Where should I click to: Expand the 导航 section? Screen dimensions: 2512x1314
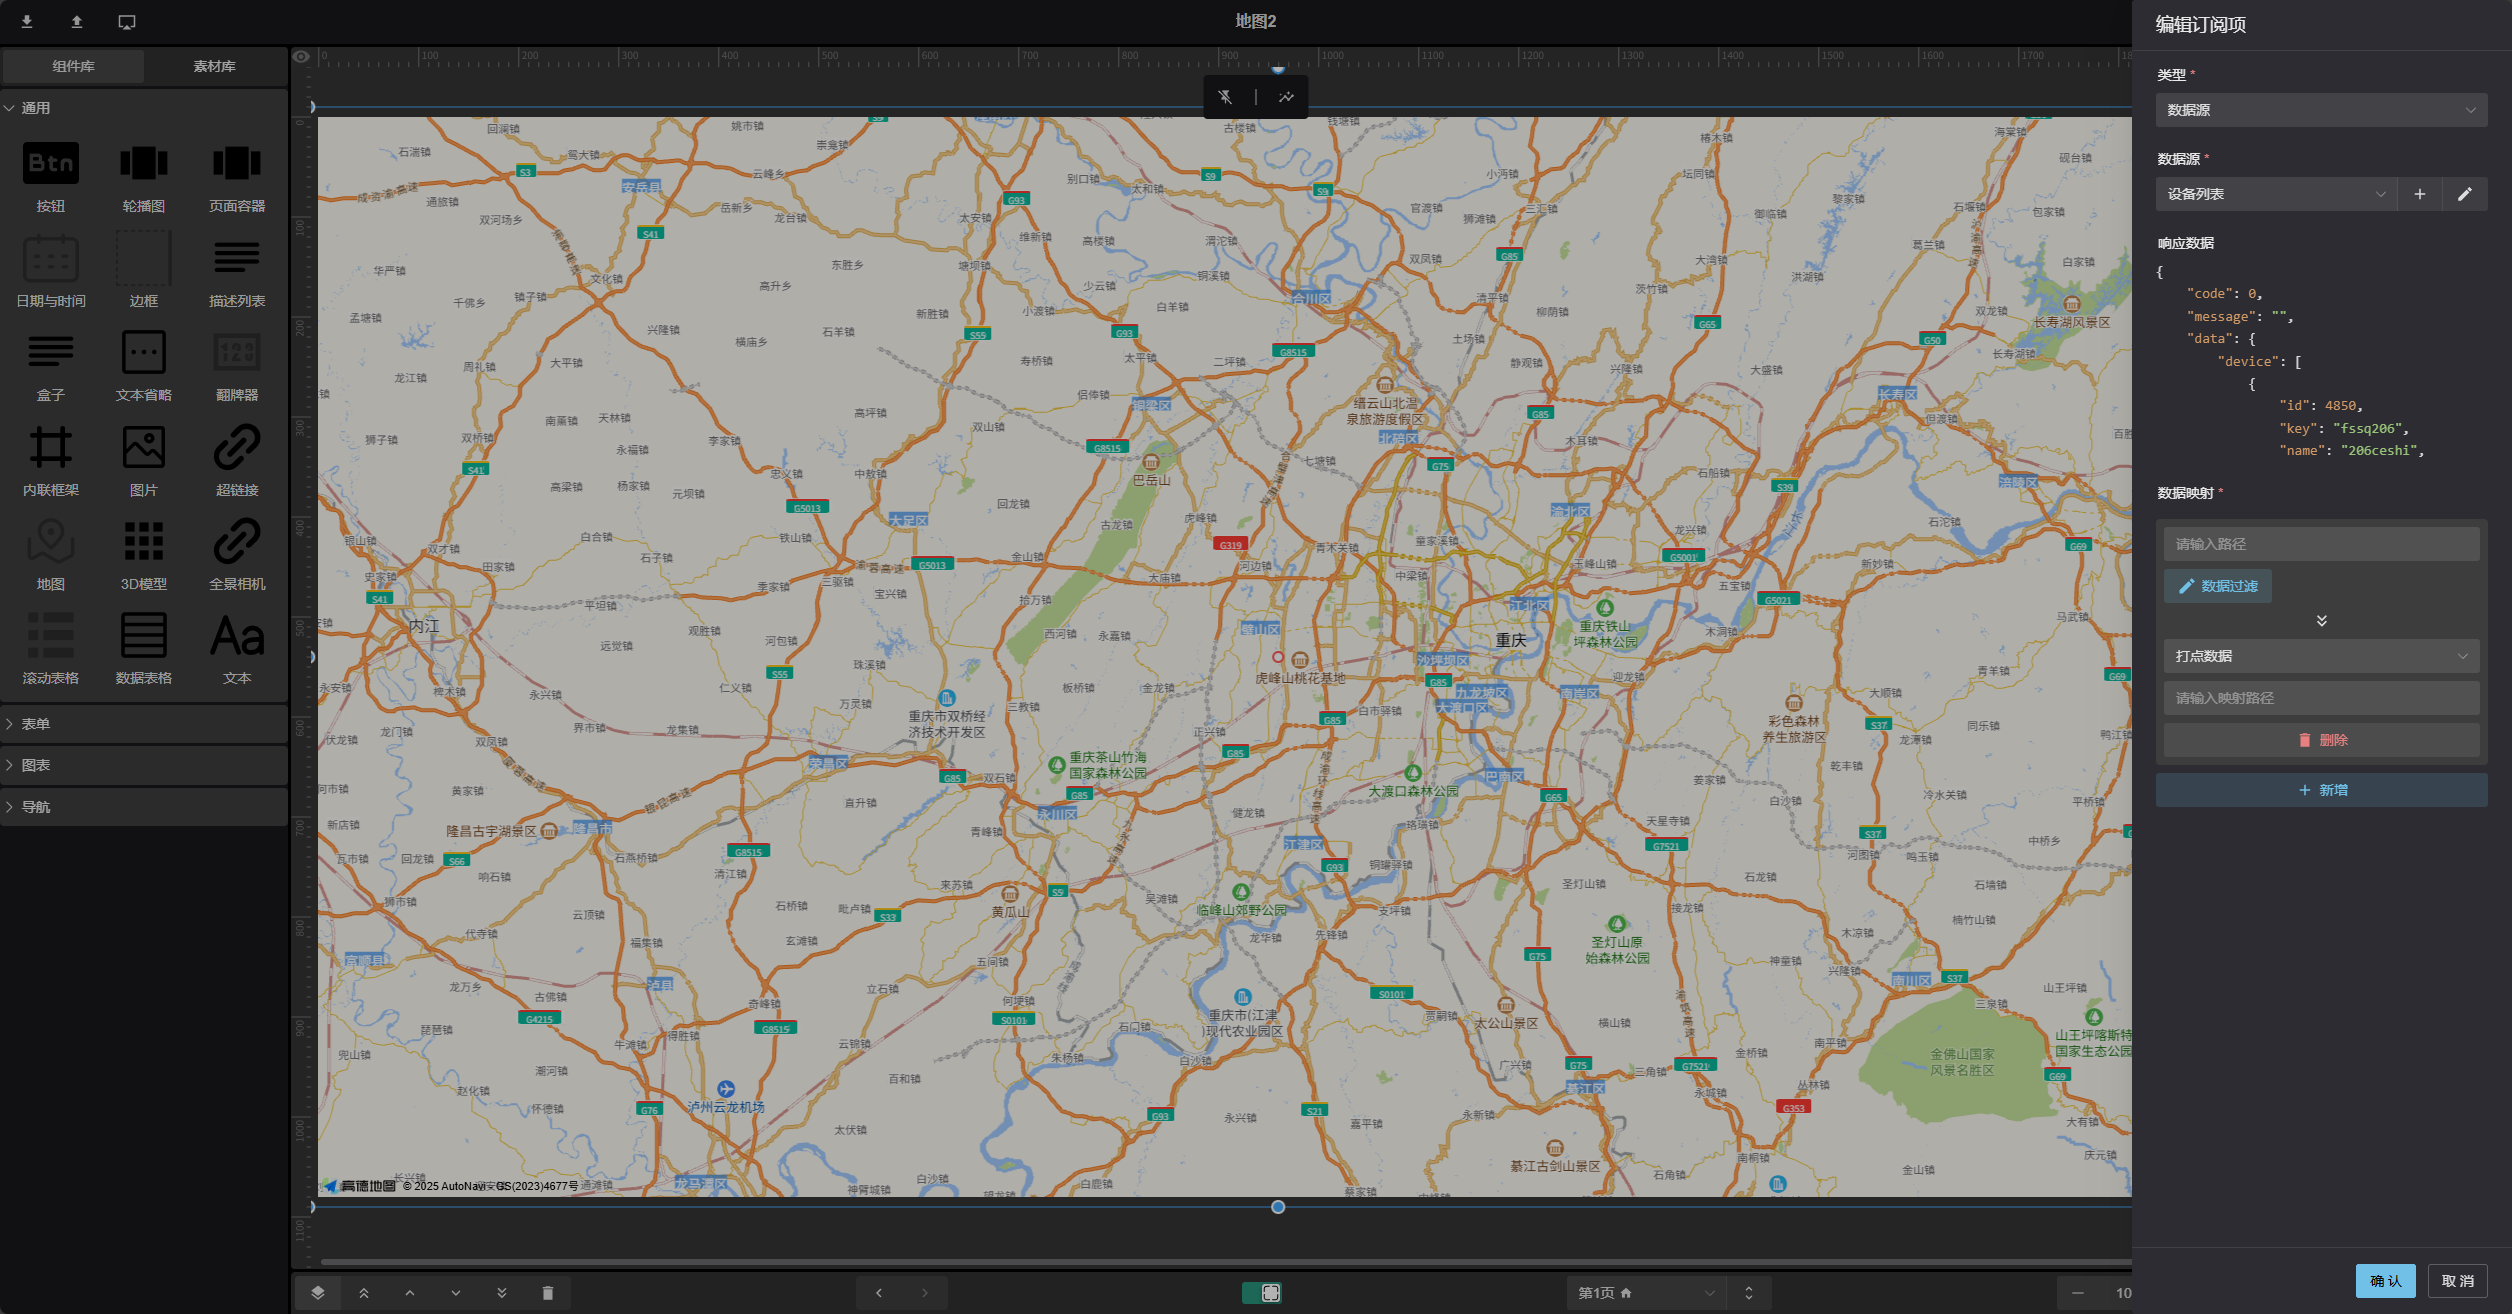tap(144, 807)
